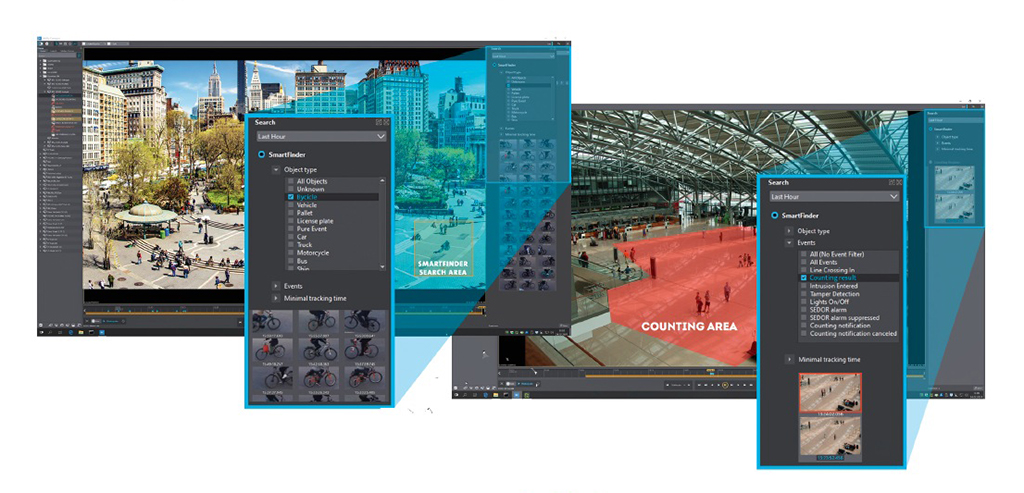Close the right Search panel with X icon
Screen dimensions: 1024x493
[x=898, y=183]
